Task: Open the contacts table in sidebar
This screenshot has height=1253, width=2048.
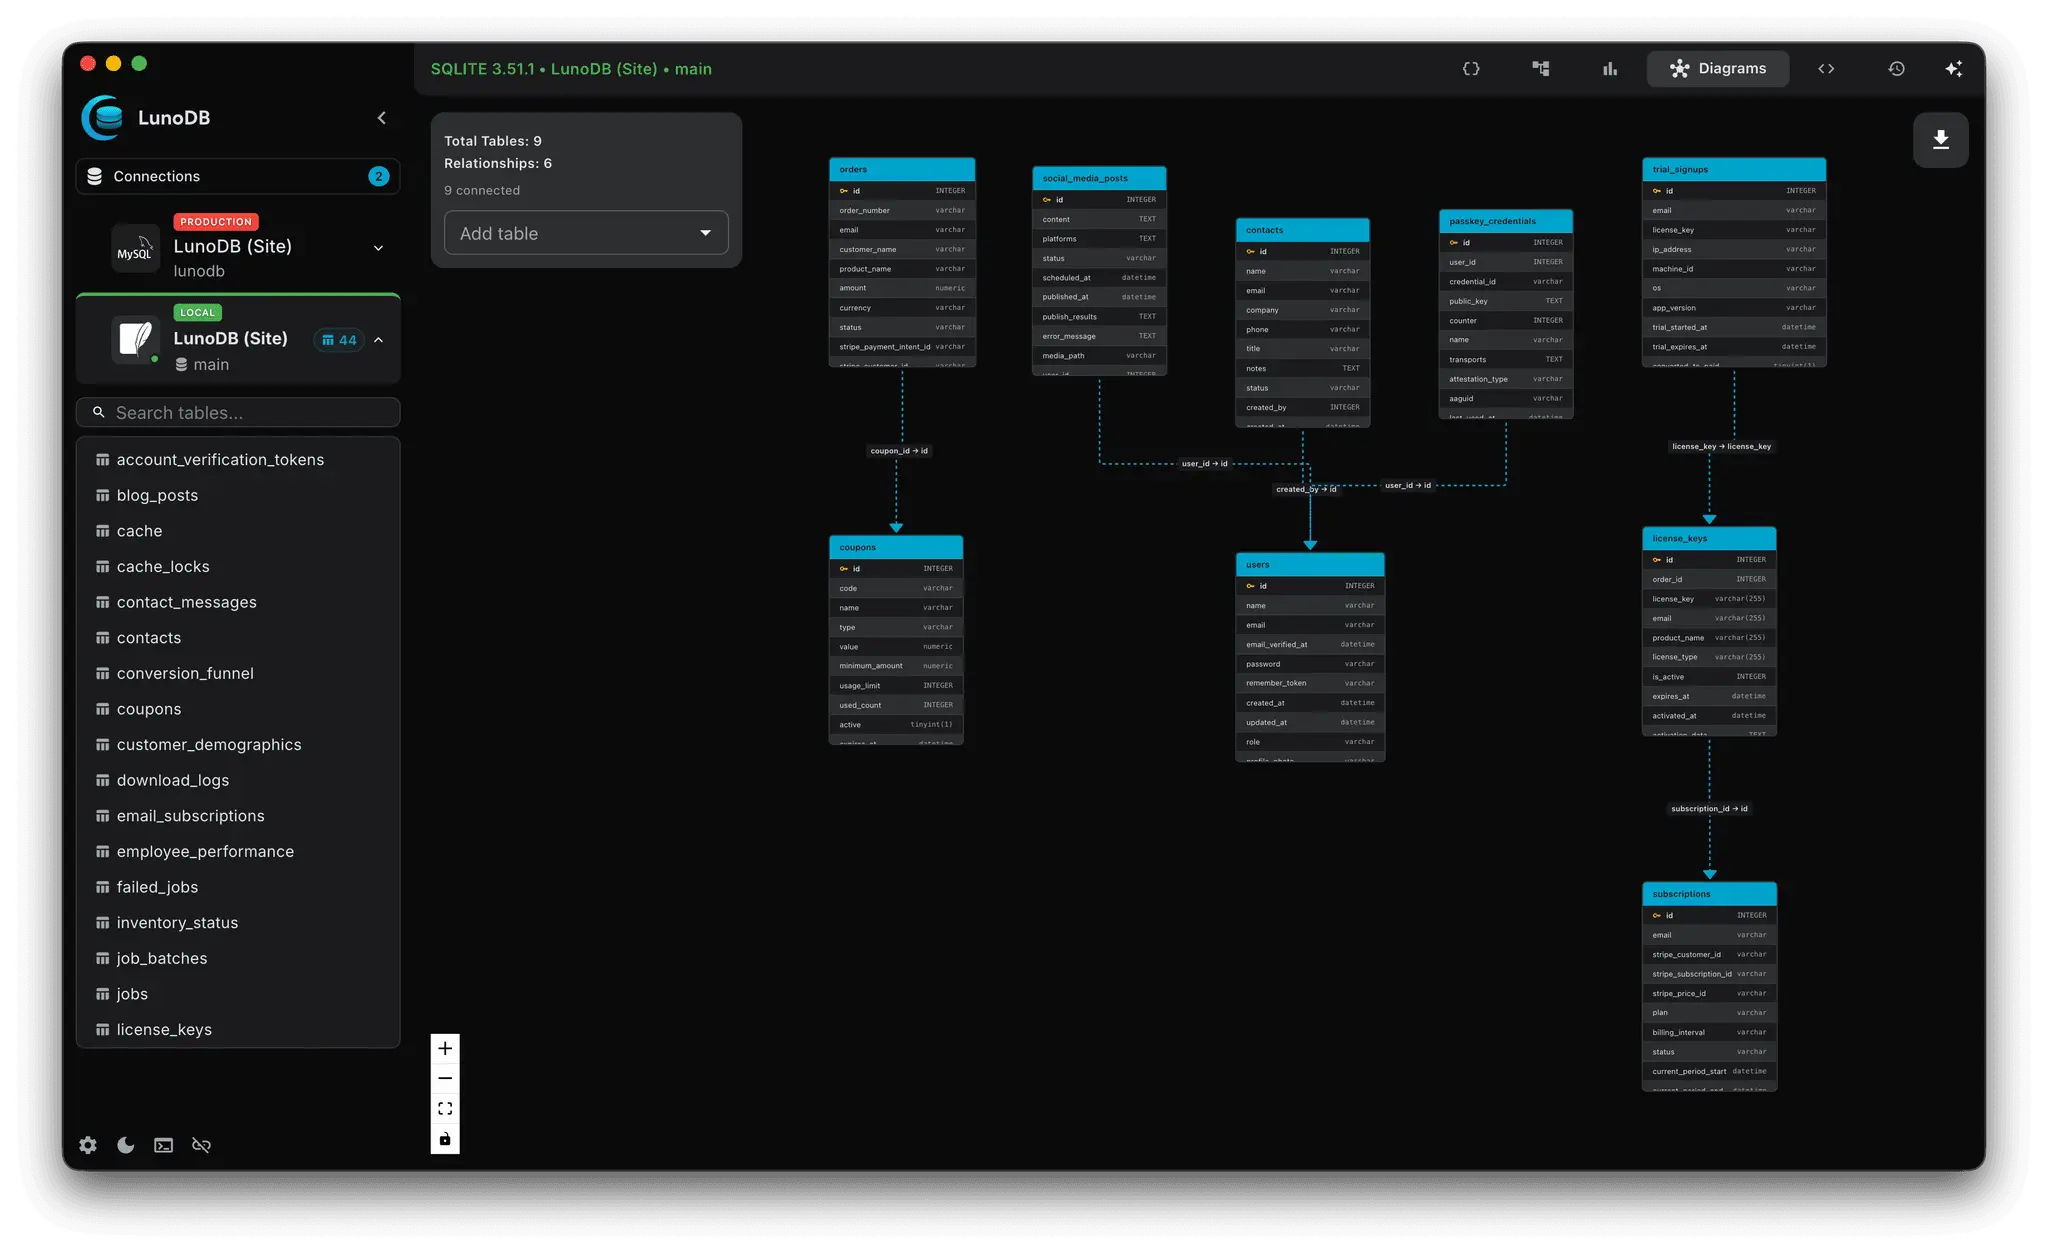Action: click(238, 638)
